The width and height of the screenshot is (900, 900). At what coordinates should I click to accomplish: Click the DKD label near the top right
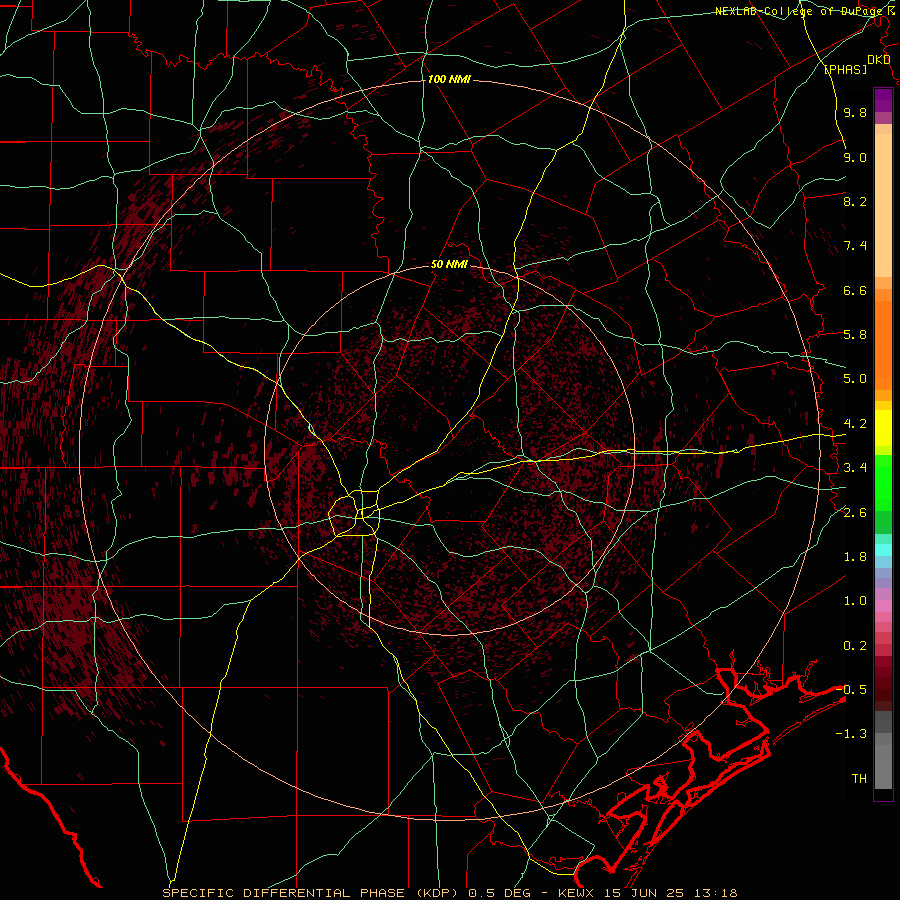[878, 60]
